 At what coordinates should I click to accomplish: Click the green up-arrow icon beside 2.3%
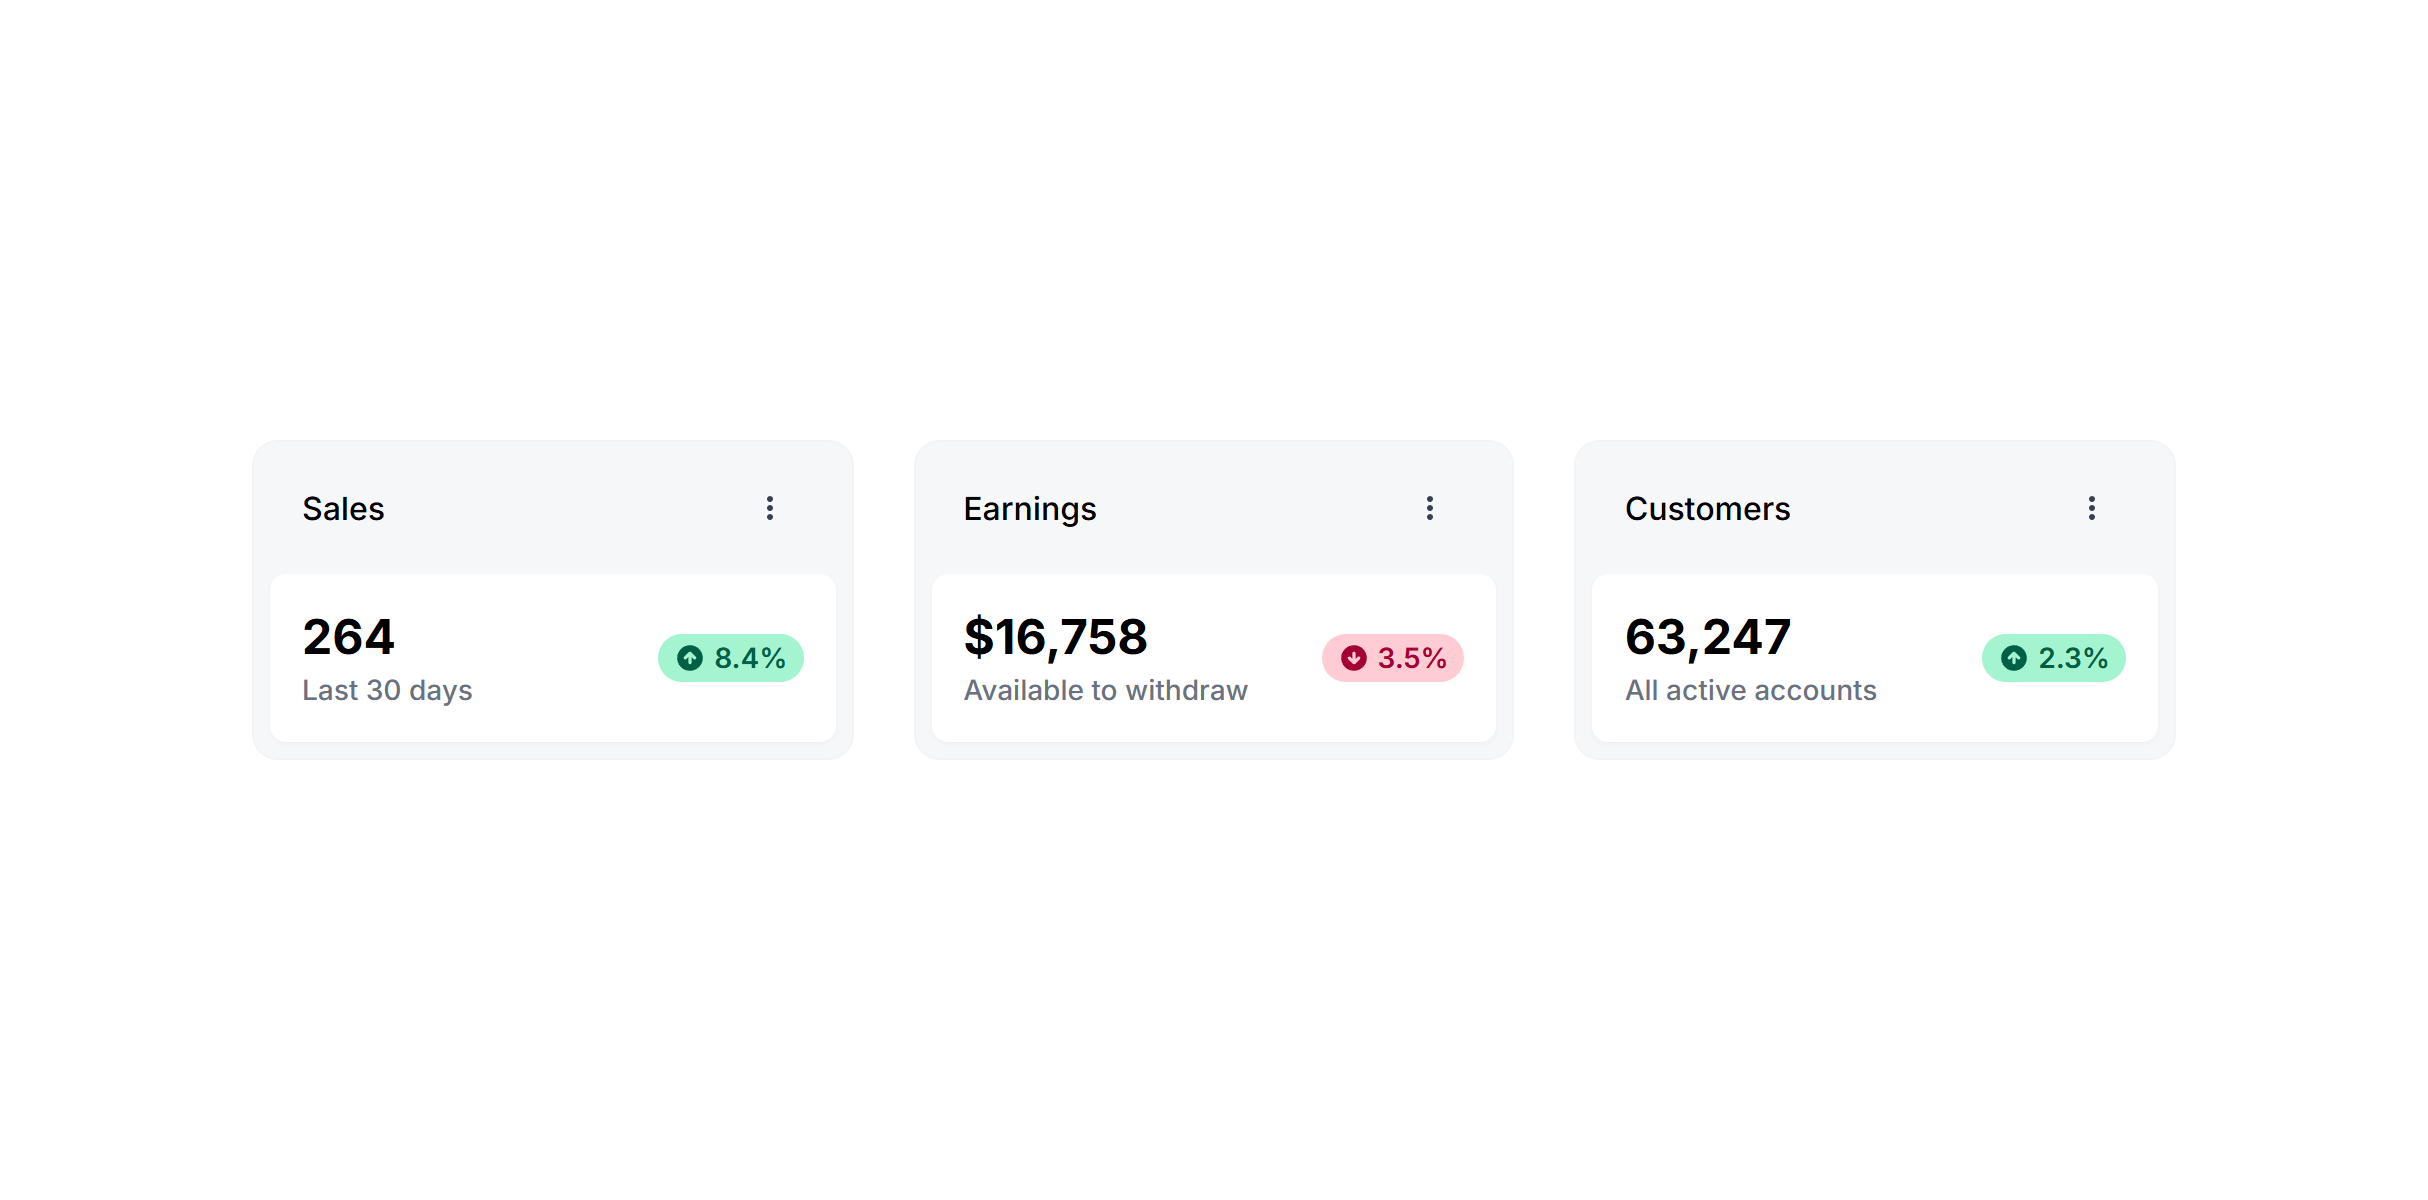[x=2014, y=658]
